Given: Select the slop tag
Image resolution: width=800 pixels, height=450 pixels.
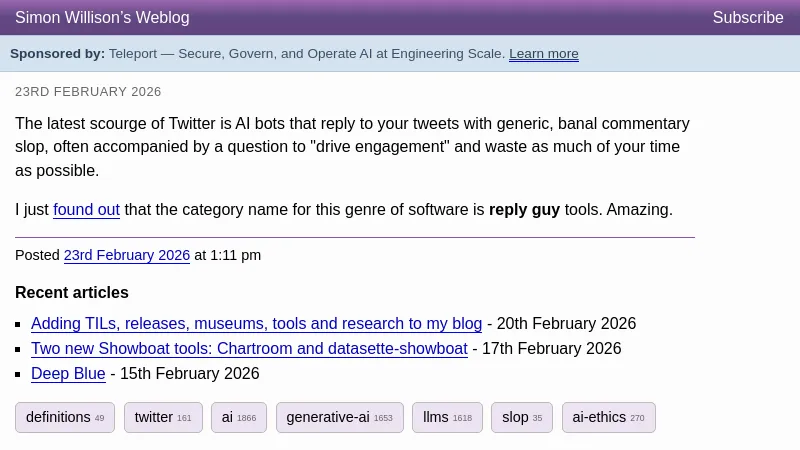Looking at the screenshot, I should pyautogui.click(x=522, y=417).
